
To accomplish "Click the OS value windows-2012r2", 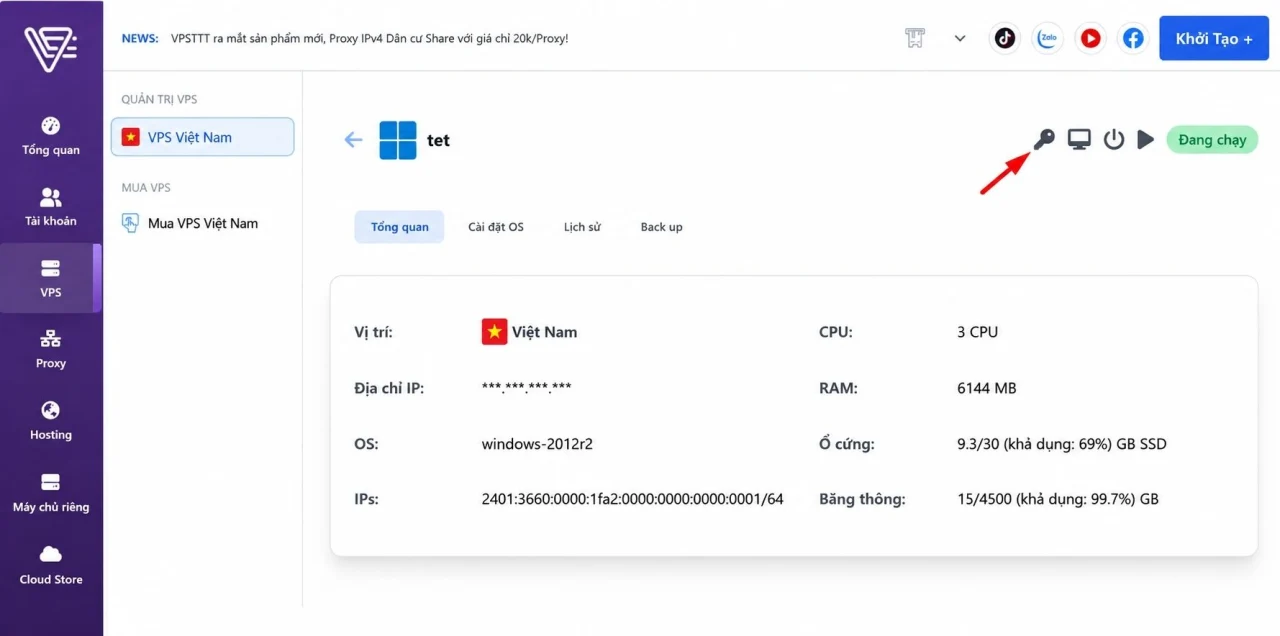I will [537, 443].
